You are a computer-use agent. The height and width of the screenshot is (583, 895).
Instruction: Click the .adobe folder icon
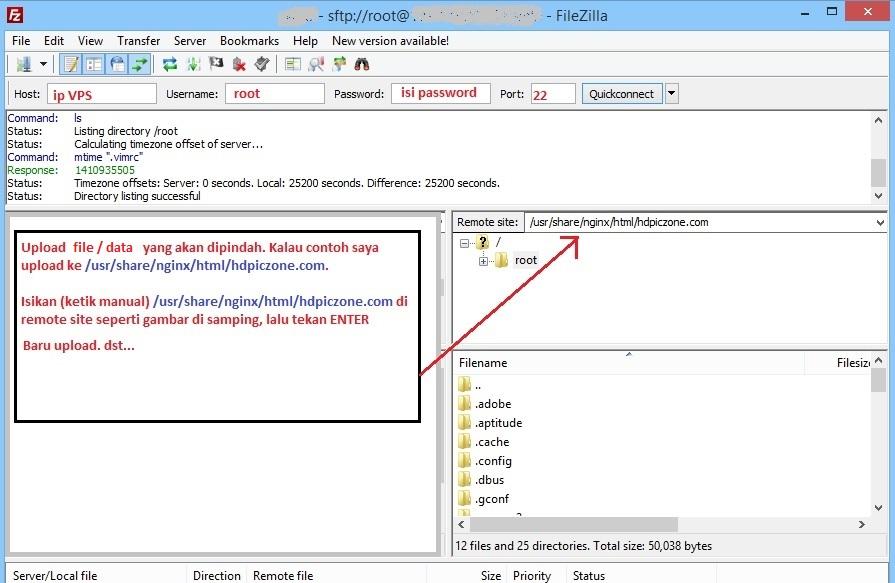[465, 404]
